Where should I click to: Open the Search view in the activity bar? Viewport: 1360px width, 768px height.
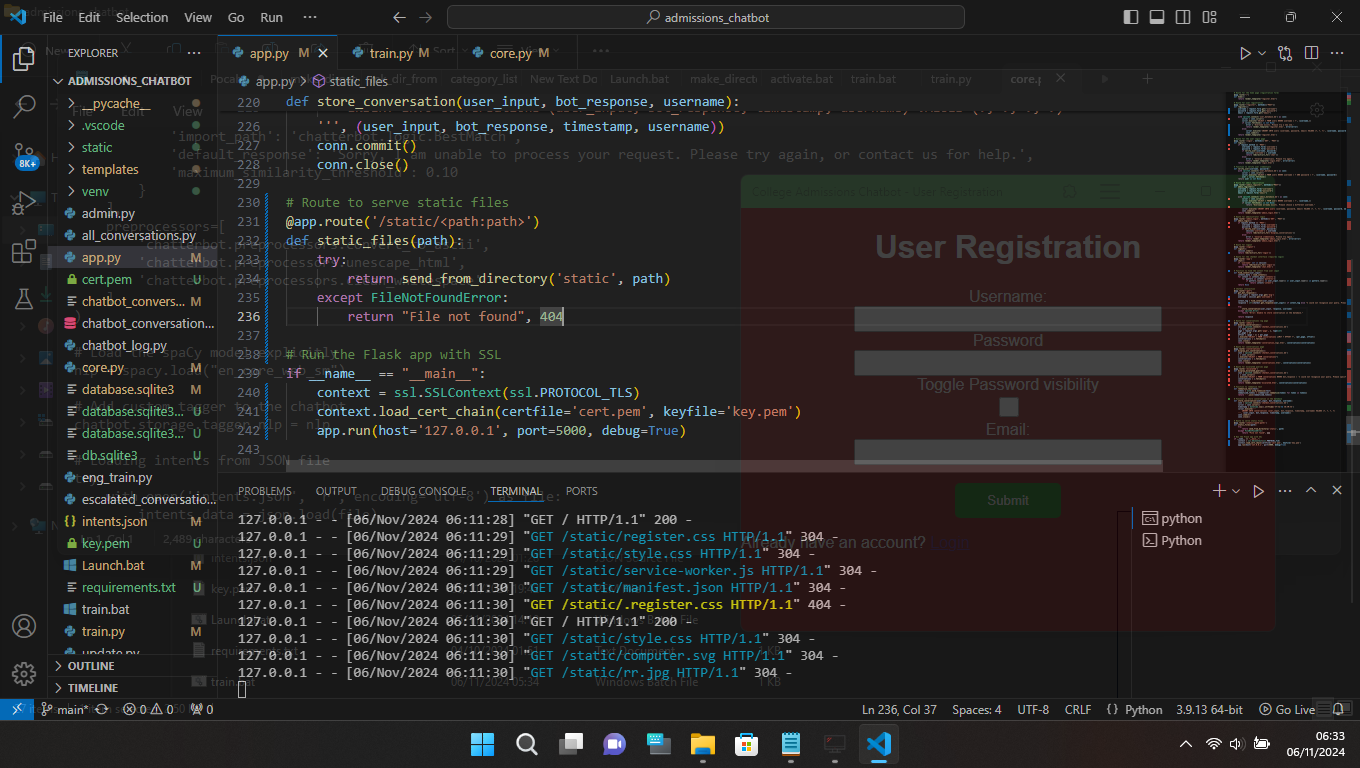[x=24, y=107]
